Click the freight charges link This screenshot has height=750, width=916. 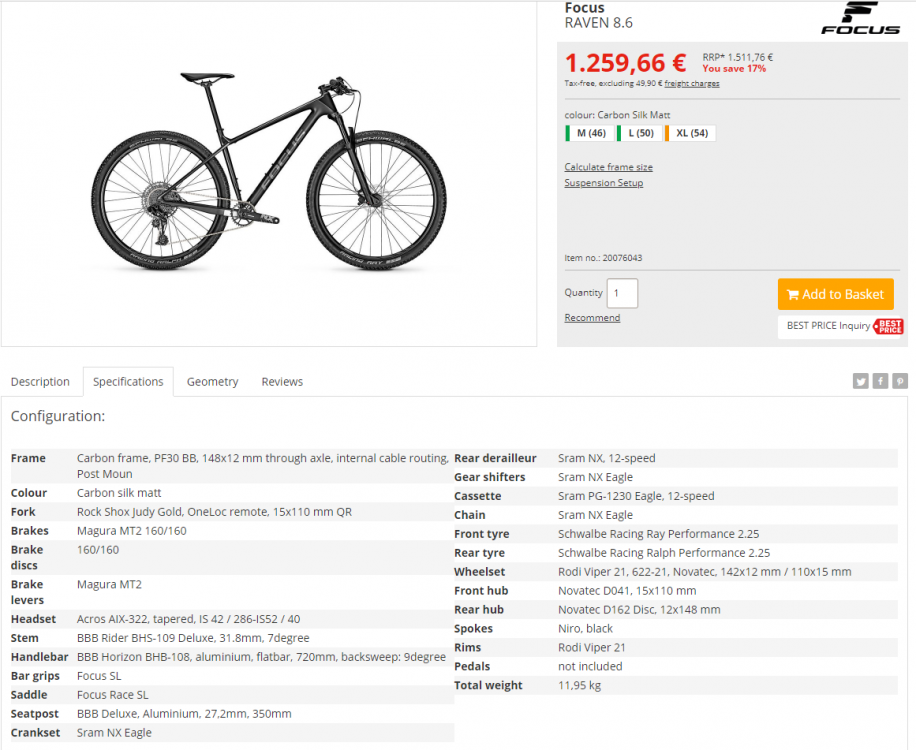pyautogui.click(x=692, y=84)
